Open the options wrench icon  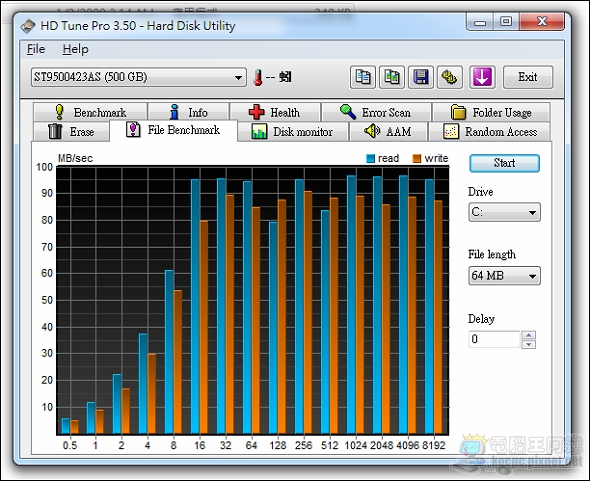tap(450, 78)
